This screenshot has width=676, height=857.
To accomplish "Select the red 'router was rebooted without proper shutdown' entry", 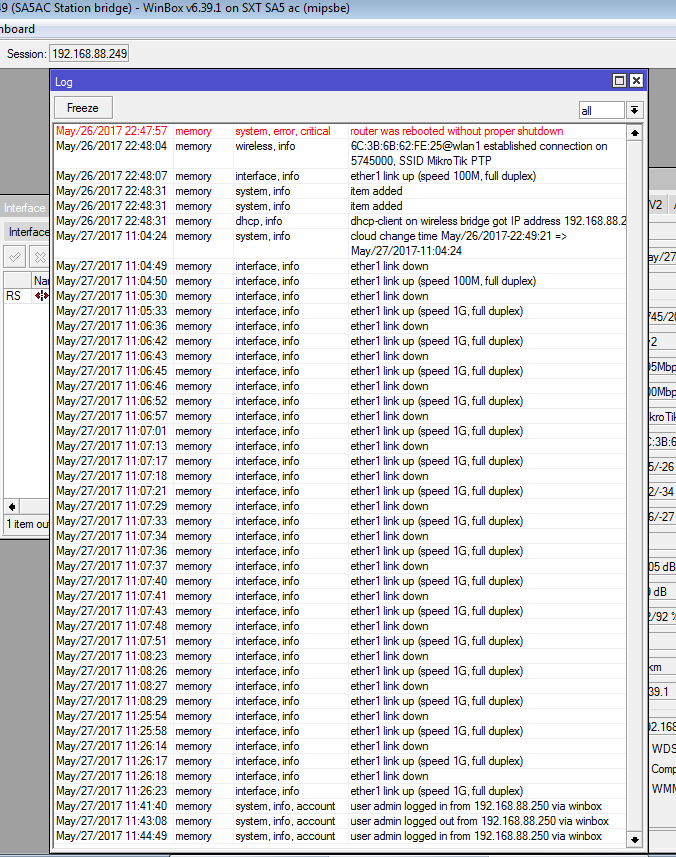I will [340, 131].
